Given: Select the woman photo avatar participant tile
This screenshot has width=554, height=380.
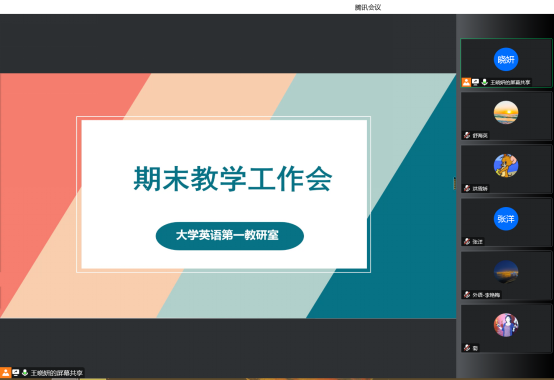Looking at the screenshot, I should [506, 328].
